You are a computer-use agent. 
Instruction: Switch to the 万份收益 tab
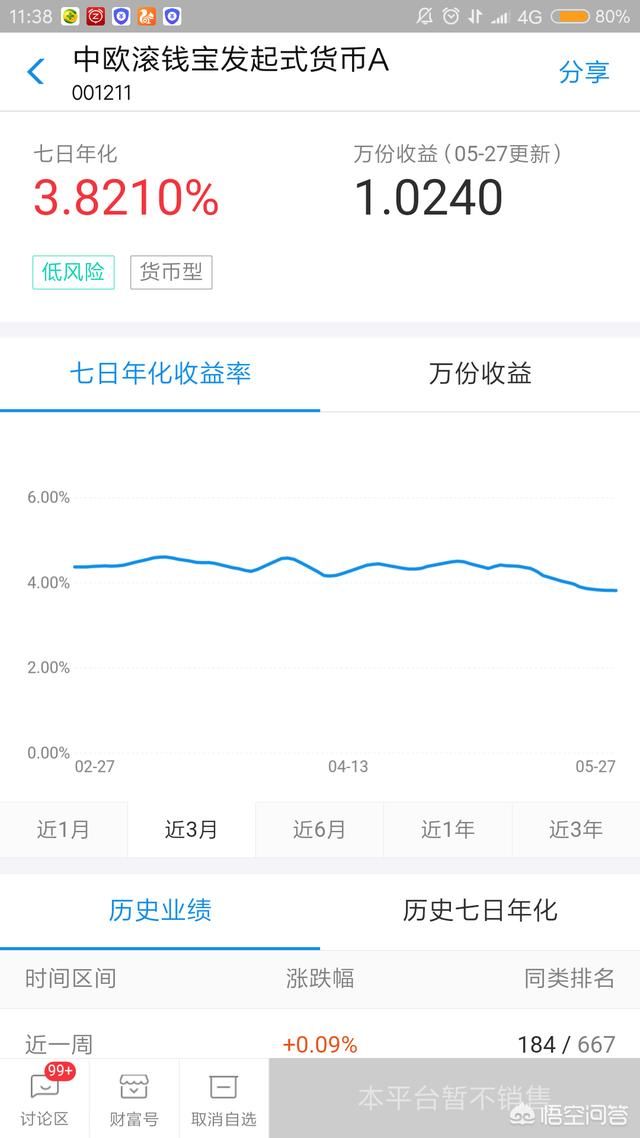click(x=478, y=373)
